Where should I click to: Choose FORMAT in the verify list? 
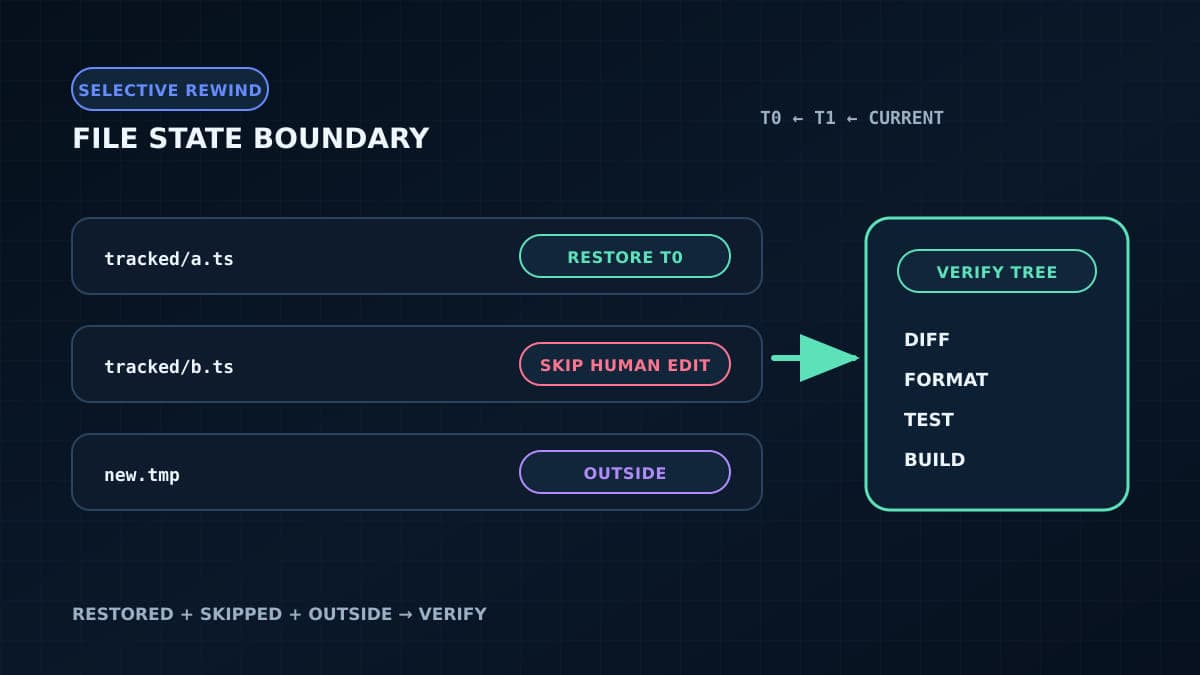pyautogui.click(x=946, y=380)
